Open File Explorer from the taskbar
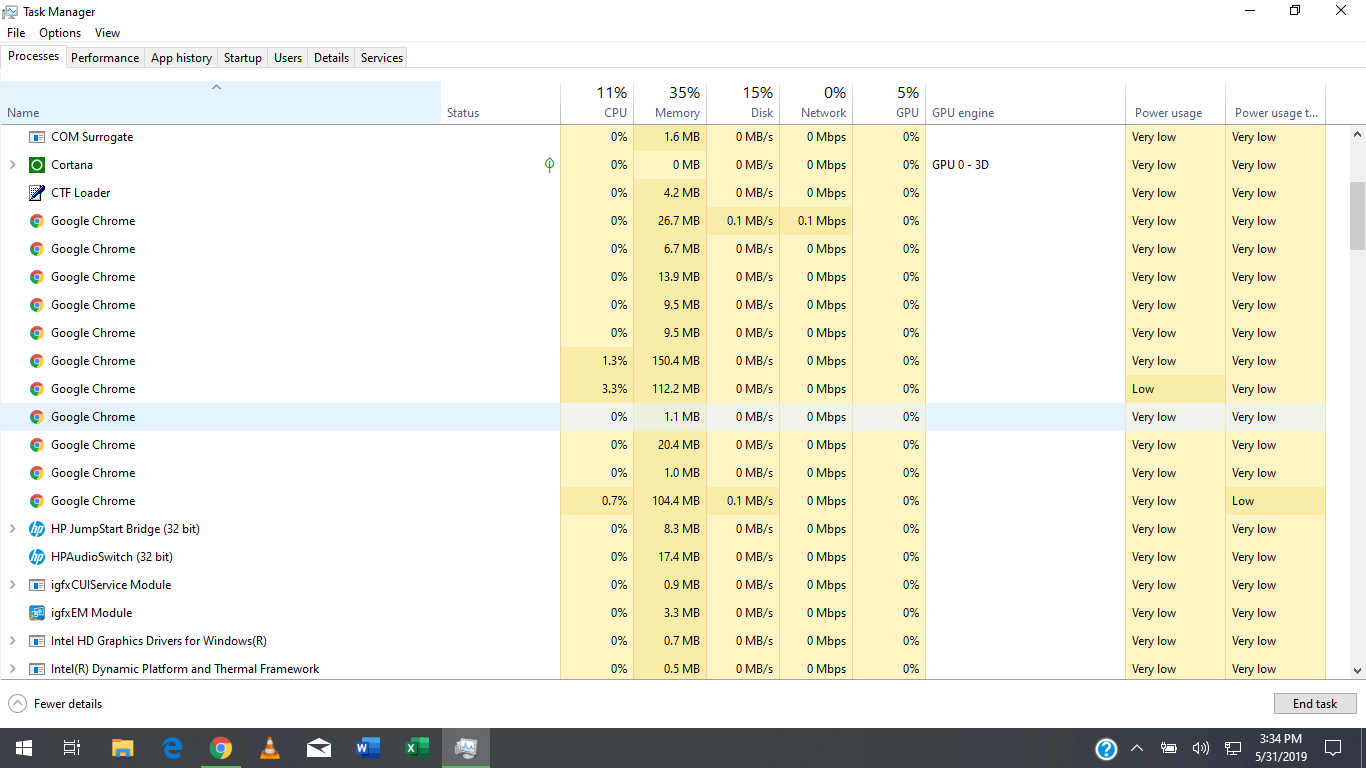1366x768 pixels. tap(122, 748)
